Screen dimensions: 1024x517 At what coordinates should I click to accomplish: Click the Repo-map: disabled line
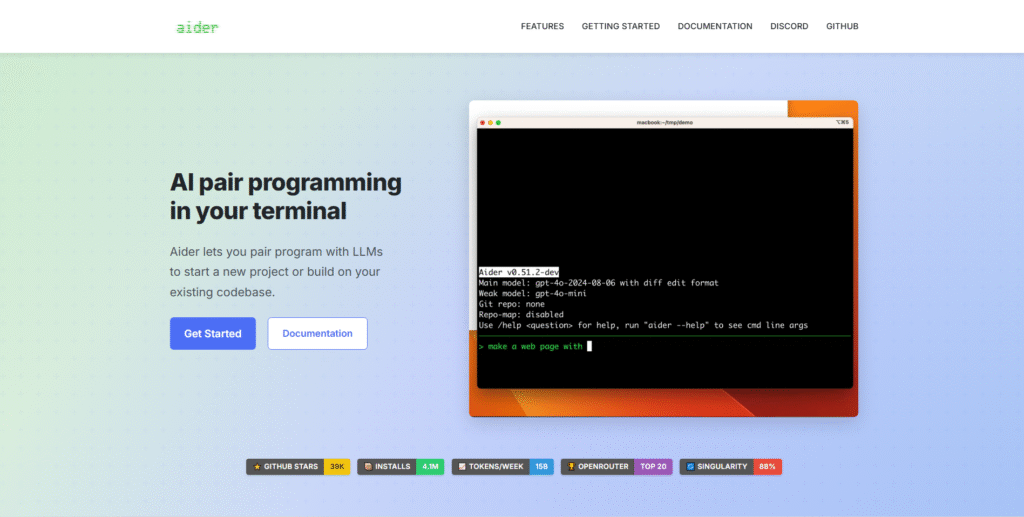520,314
